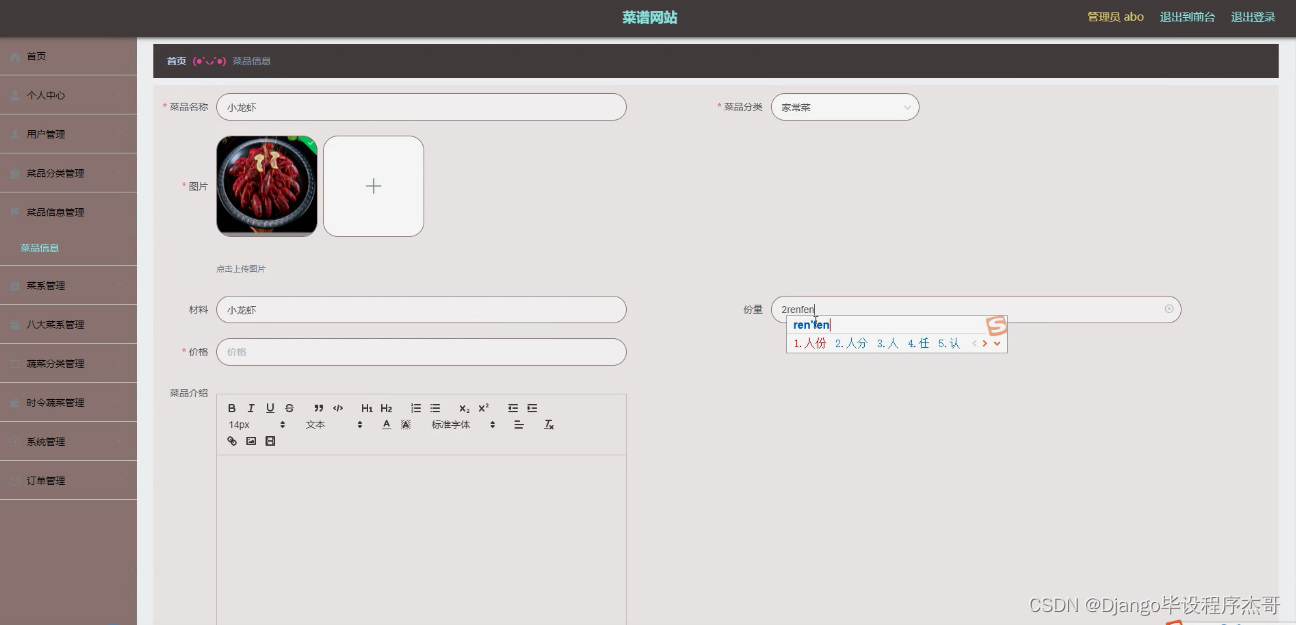The height and width of the screenshot is (625, 1296).
Task: Apply subscript formatting
Action: [x=464, y=408]
